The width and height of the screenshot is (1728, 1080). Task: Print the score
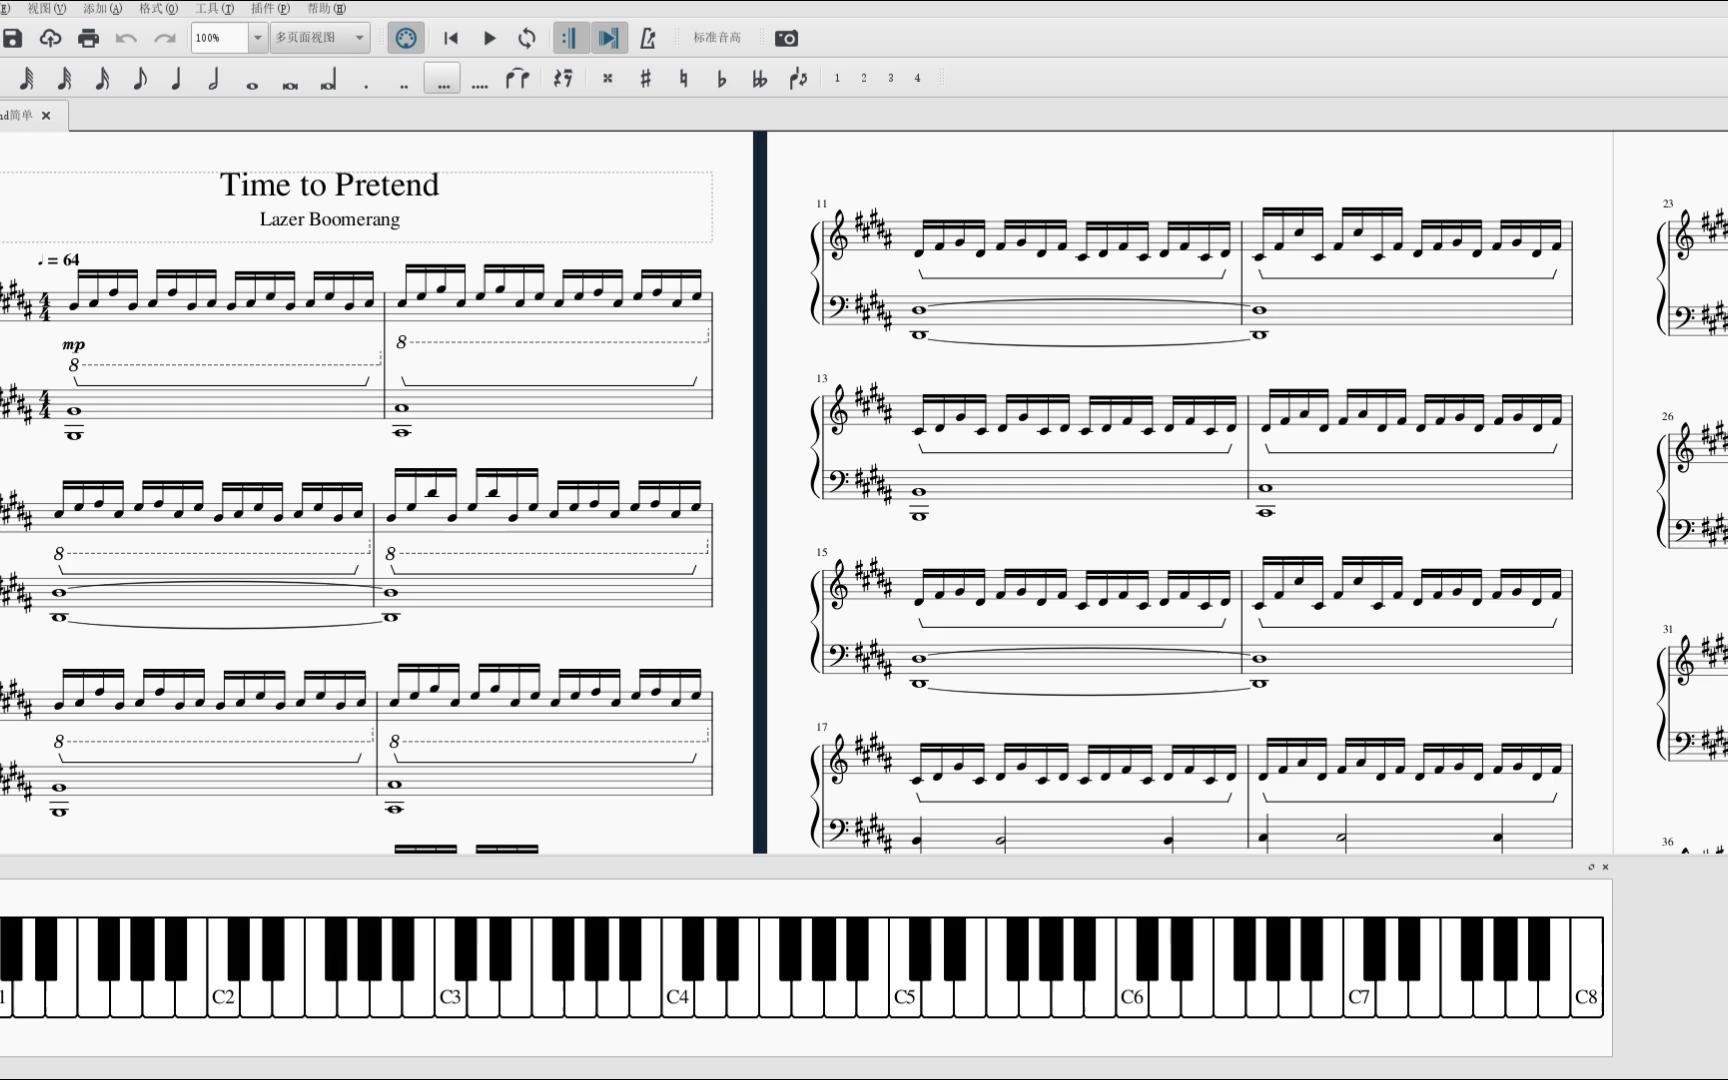pos(88,38)
